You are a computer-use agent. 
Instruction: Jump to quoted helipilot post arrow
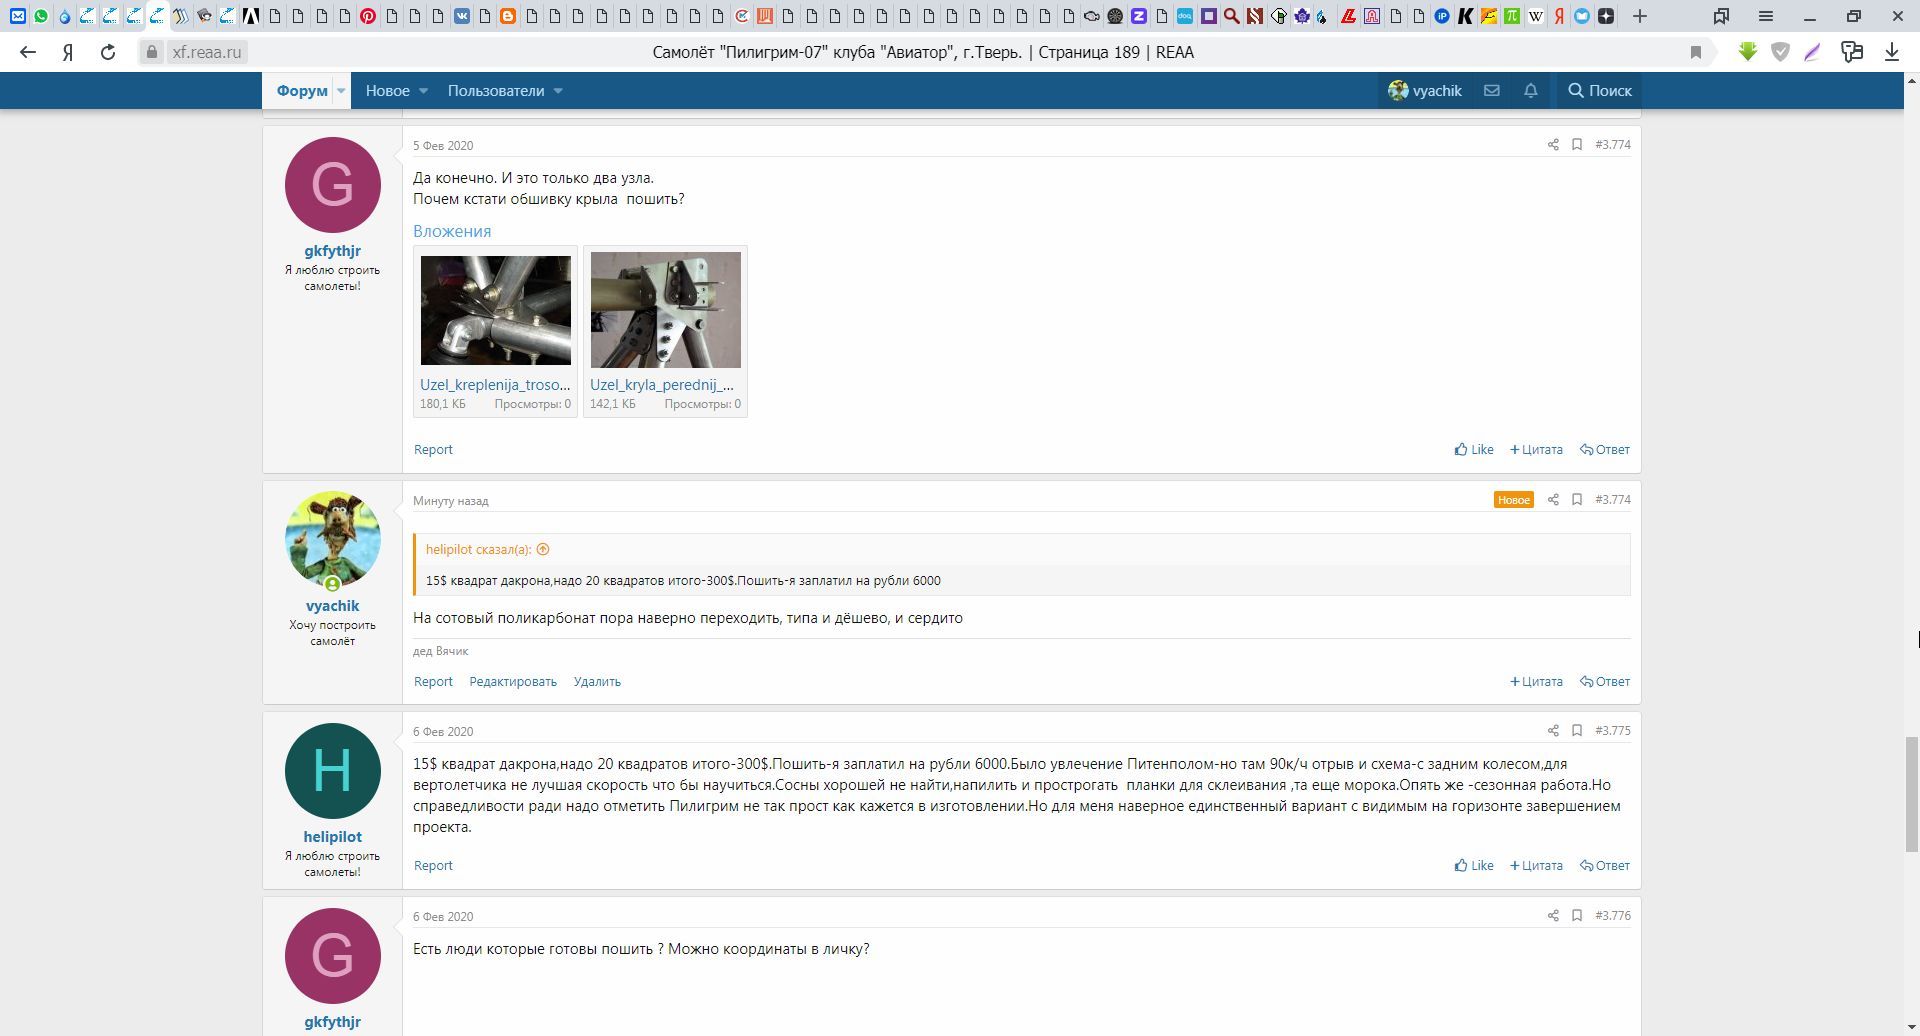[543, 549]
